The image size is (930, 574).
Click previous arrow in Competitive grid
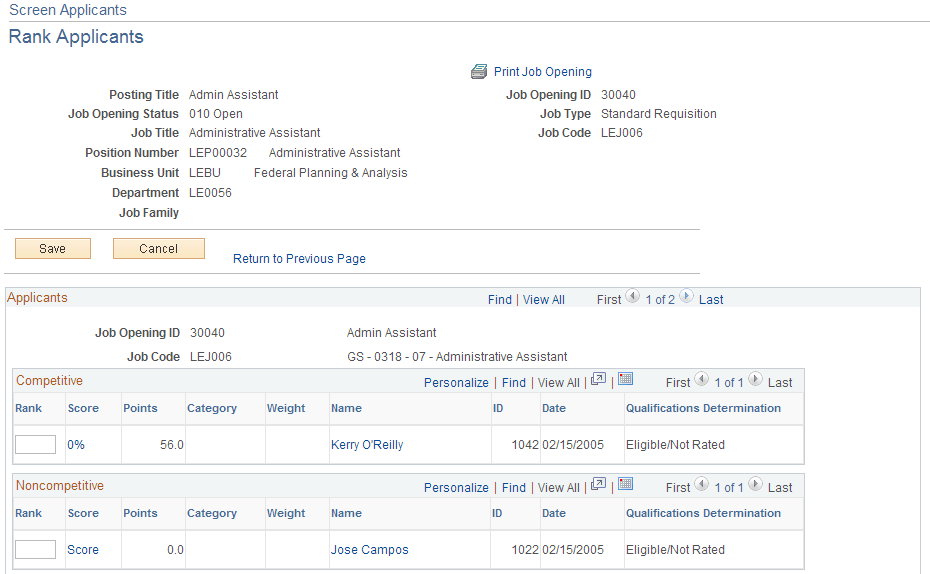click(x=702, y=379)
